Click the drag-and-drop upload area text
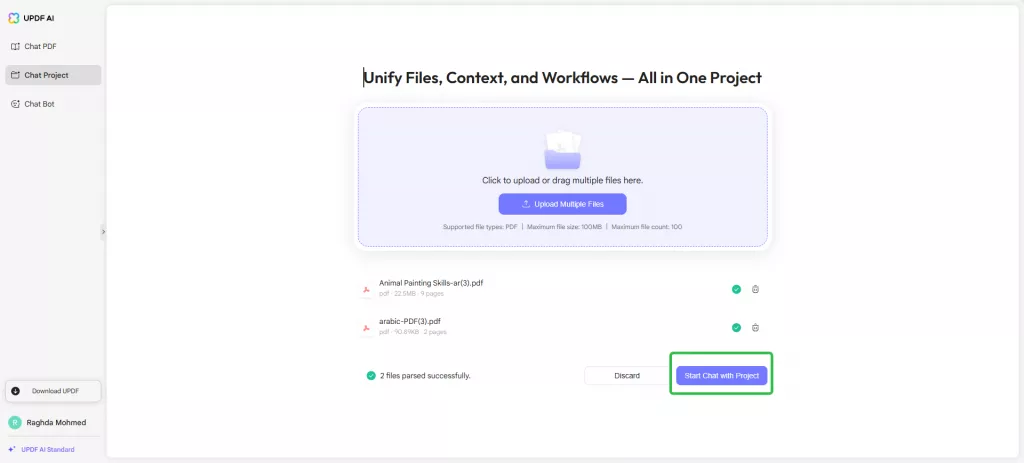 [x=562, y=180]
